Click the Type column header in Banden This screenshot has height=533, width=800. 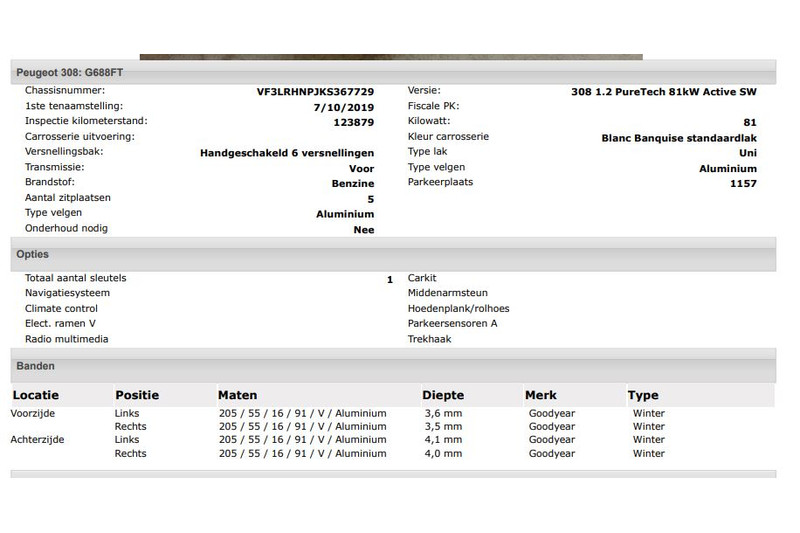(x=643, y=396)
